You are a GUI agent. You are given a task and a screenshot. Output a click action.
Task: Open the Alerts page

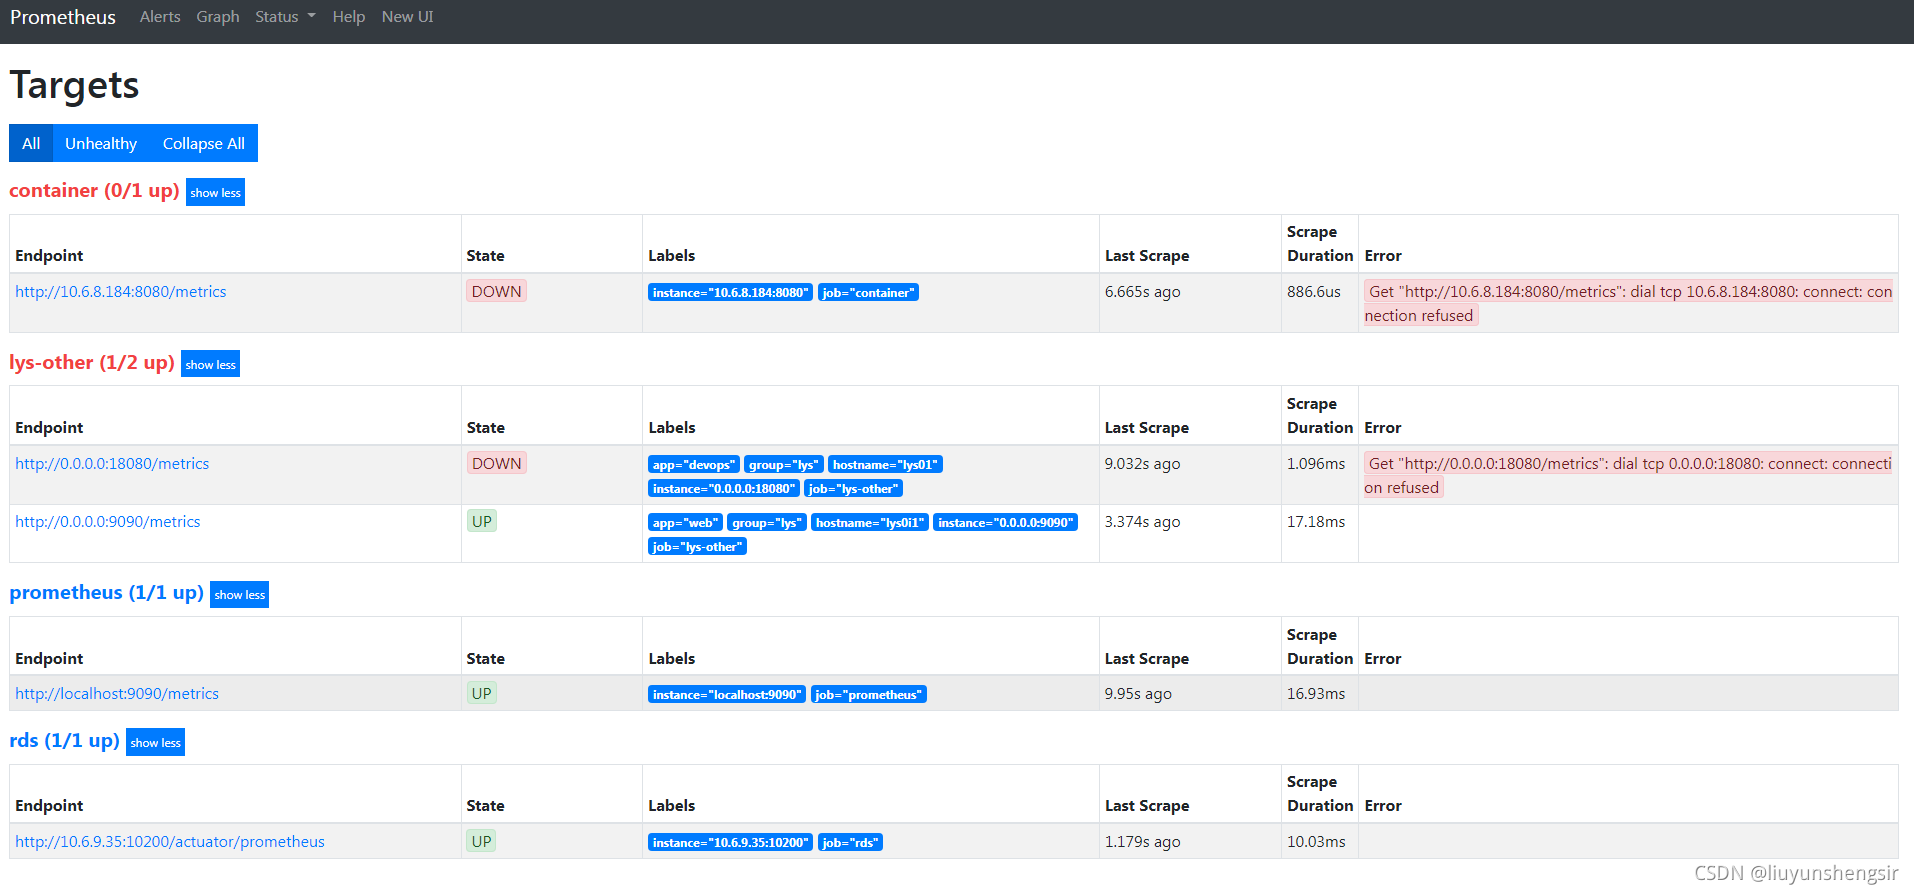pyautogui.click(x=160, y=17)
